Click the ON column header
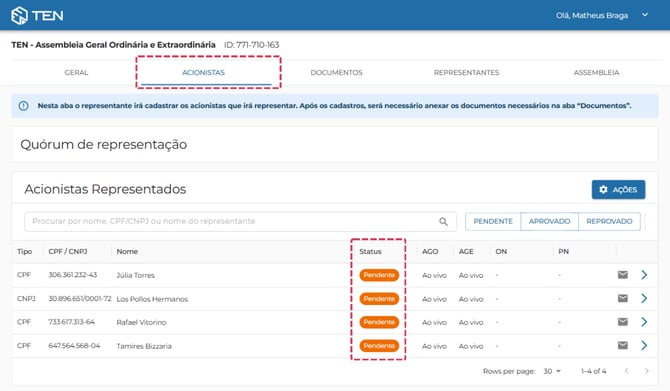Viewport: 670px width, 391px height. 501,251
